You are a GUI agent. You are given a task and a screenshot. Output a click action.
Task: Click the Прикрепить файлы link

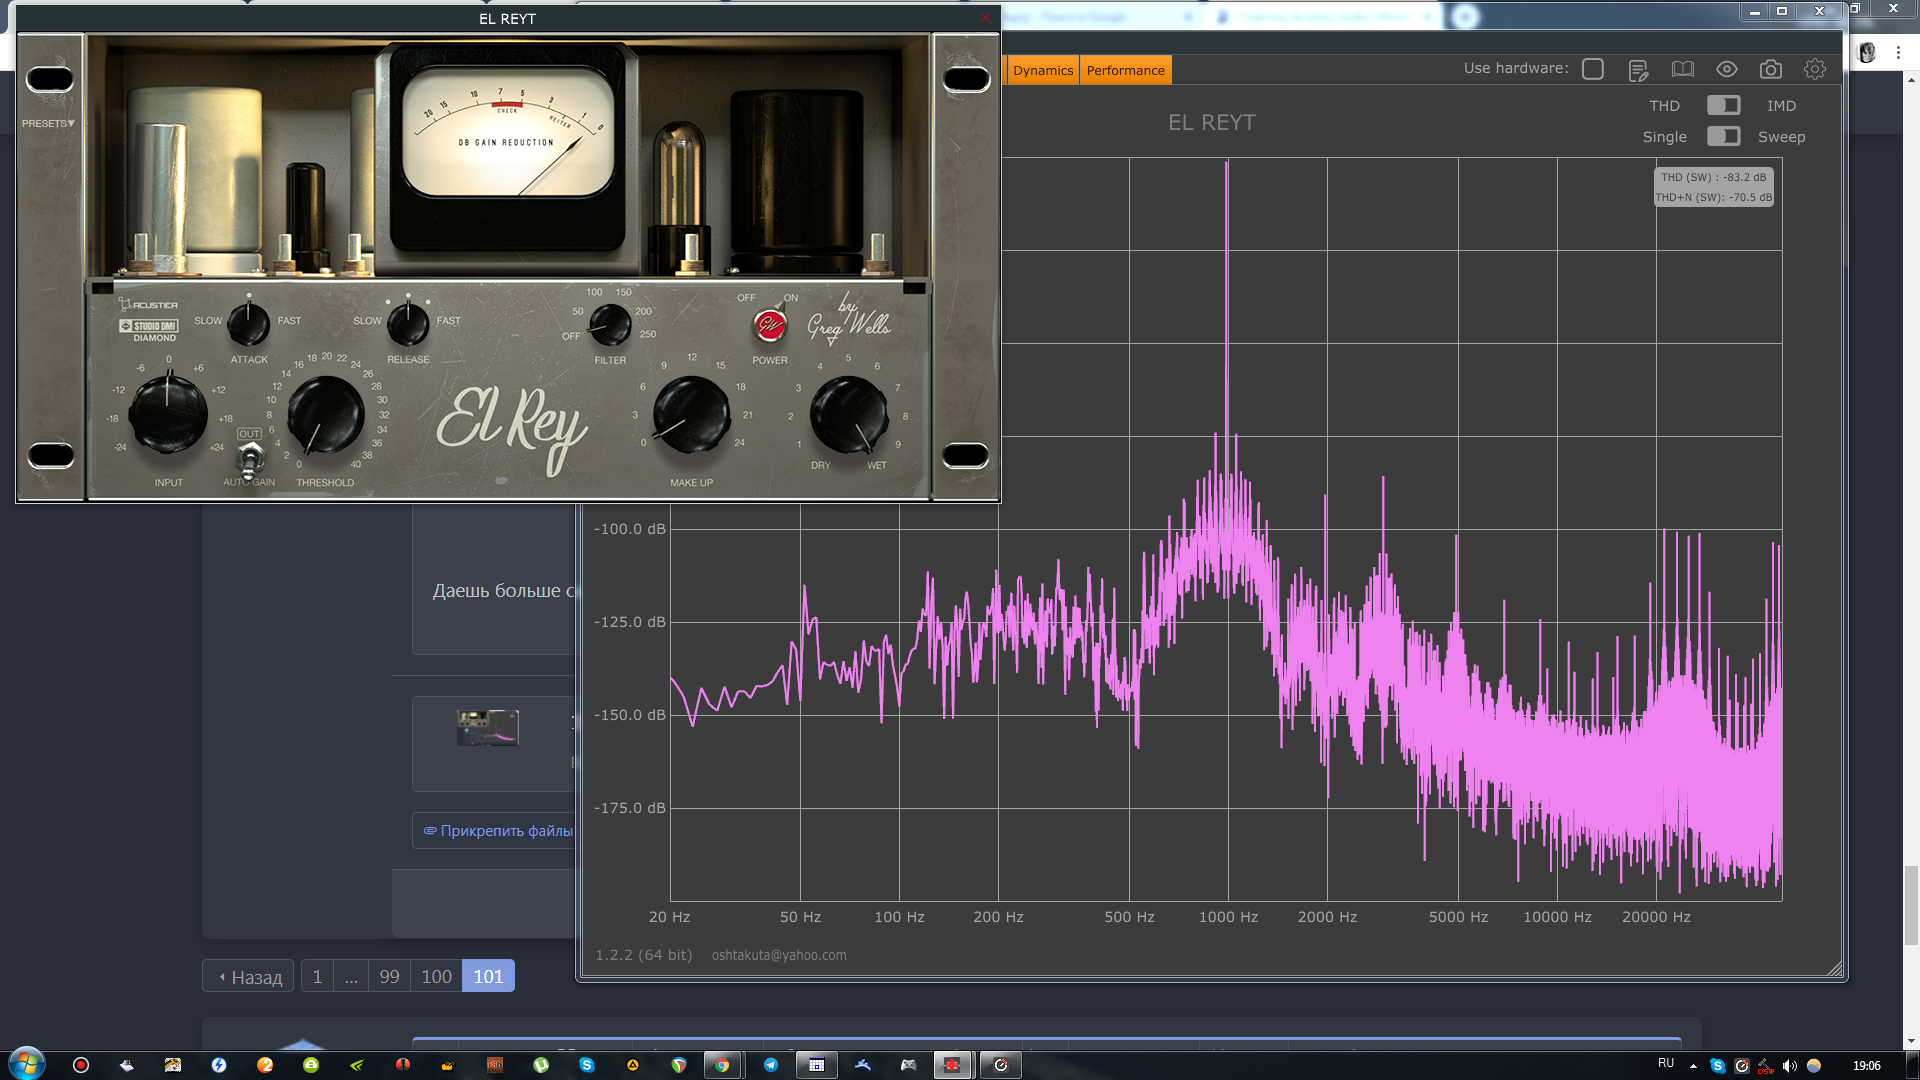(498, 830)
